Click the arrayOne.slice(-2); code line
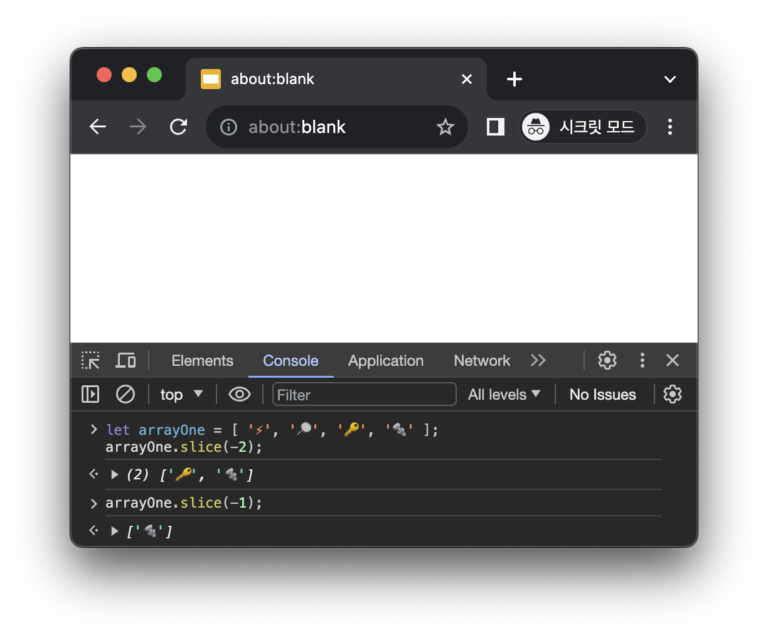Image resolution: width=768 pixels, height=640 pixels. pyautogui.click(x=184, y=447)
